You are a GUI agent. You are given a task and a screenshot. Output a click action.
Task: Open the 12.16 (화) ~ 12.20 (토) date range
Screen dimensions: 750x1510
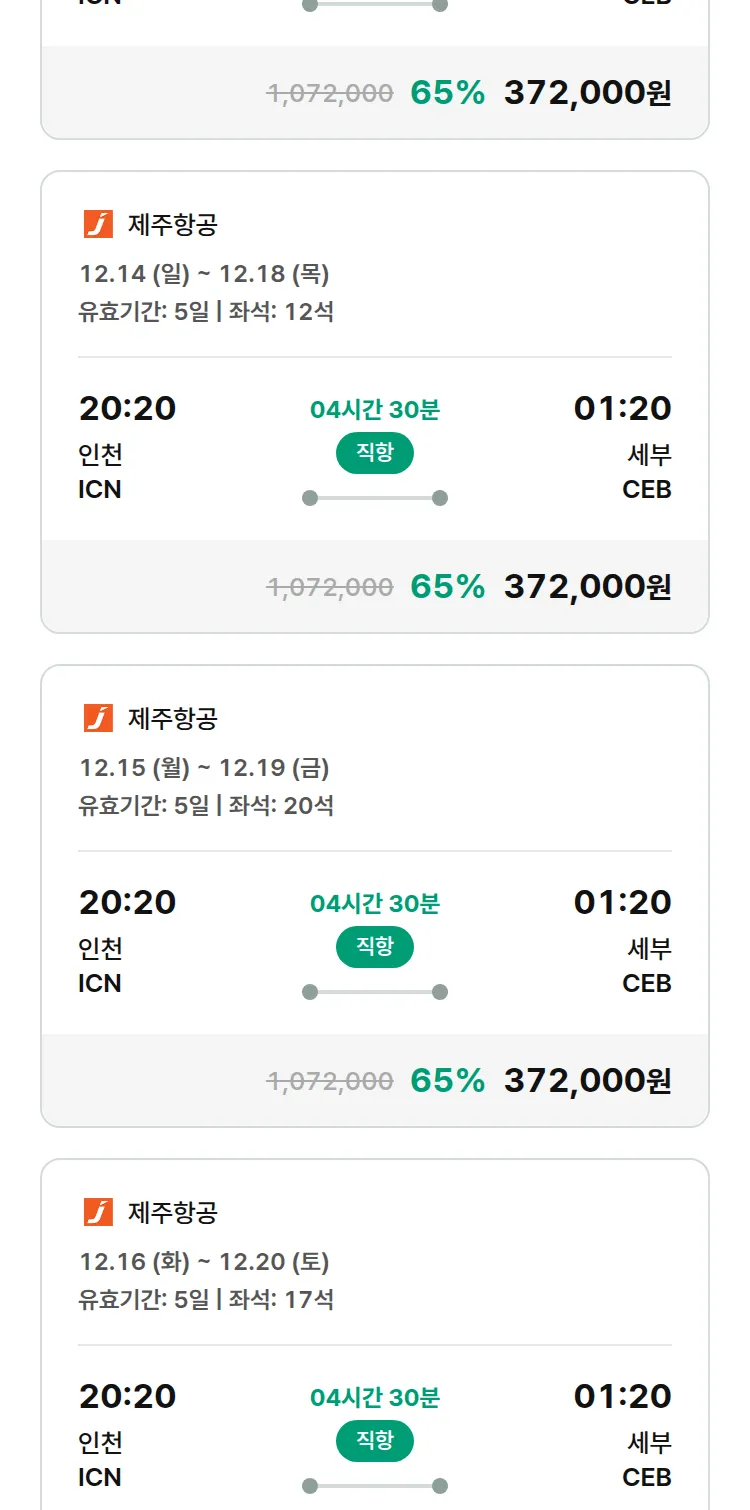coord(204,1262)
